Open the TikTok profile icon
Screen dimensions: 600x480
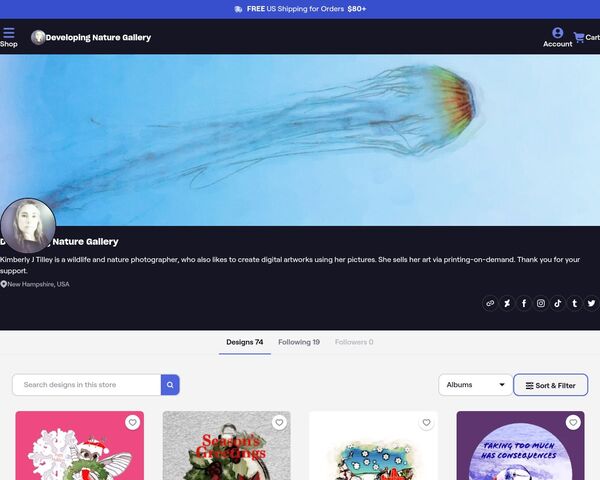(558, 304)
